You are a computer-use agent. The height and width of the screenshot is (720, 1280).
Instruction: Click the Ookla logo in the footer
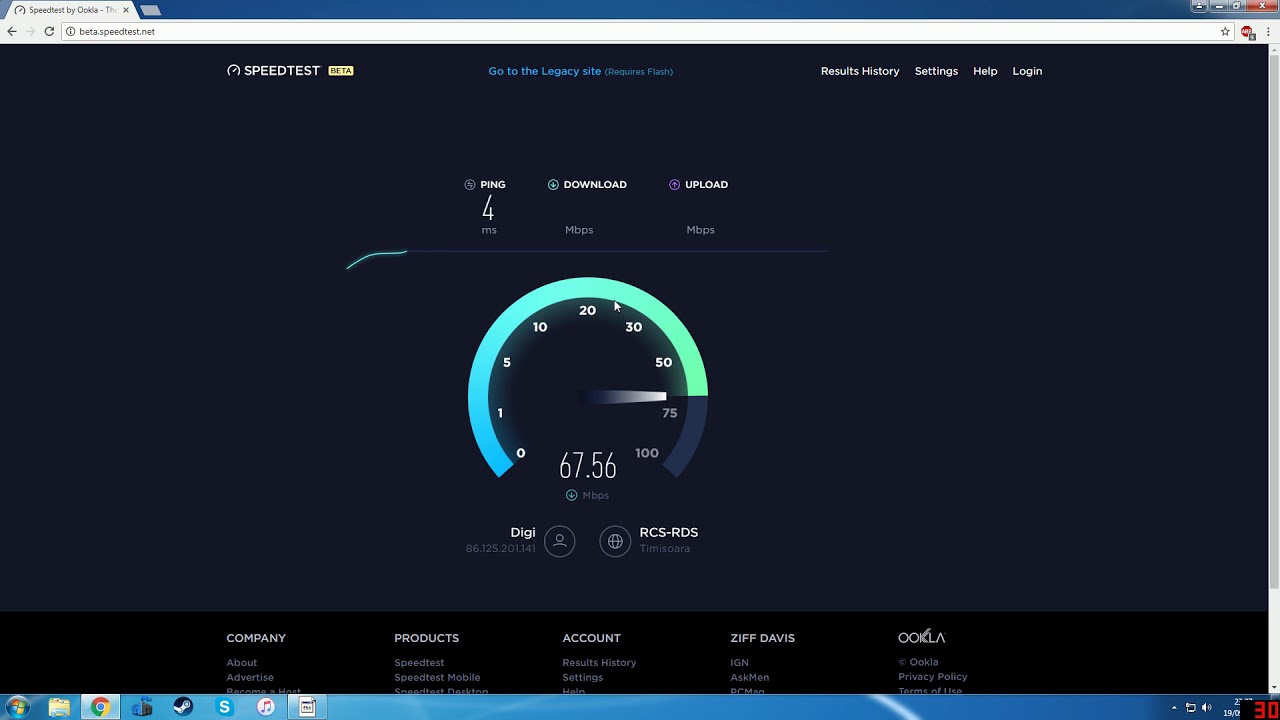pos(921,637)
